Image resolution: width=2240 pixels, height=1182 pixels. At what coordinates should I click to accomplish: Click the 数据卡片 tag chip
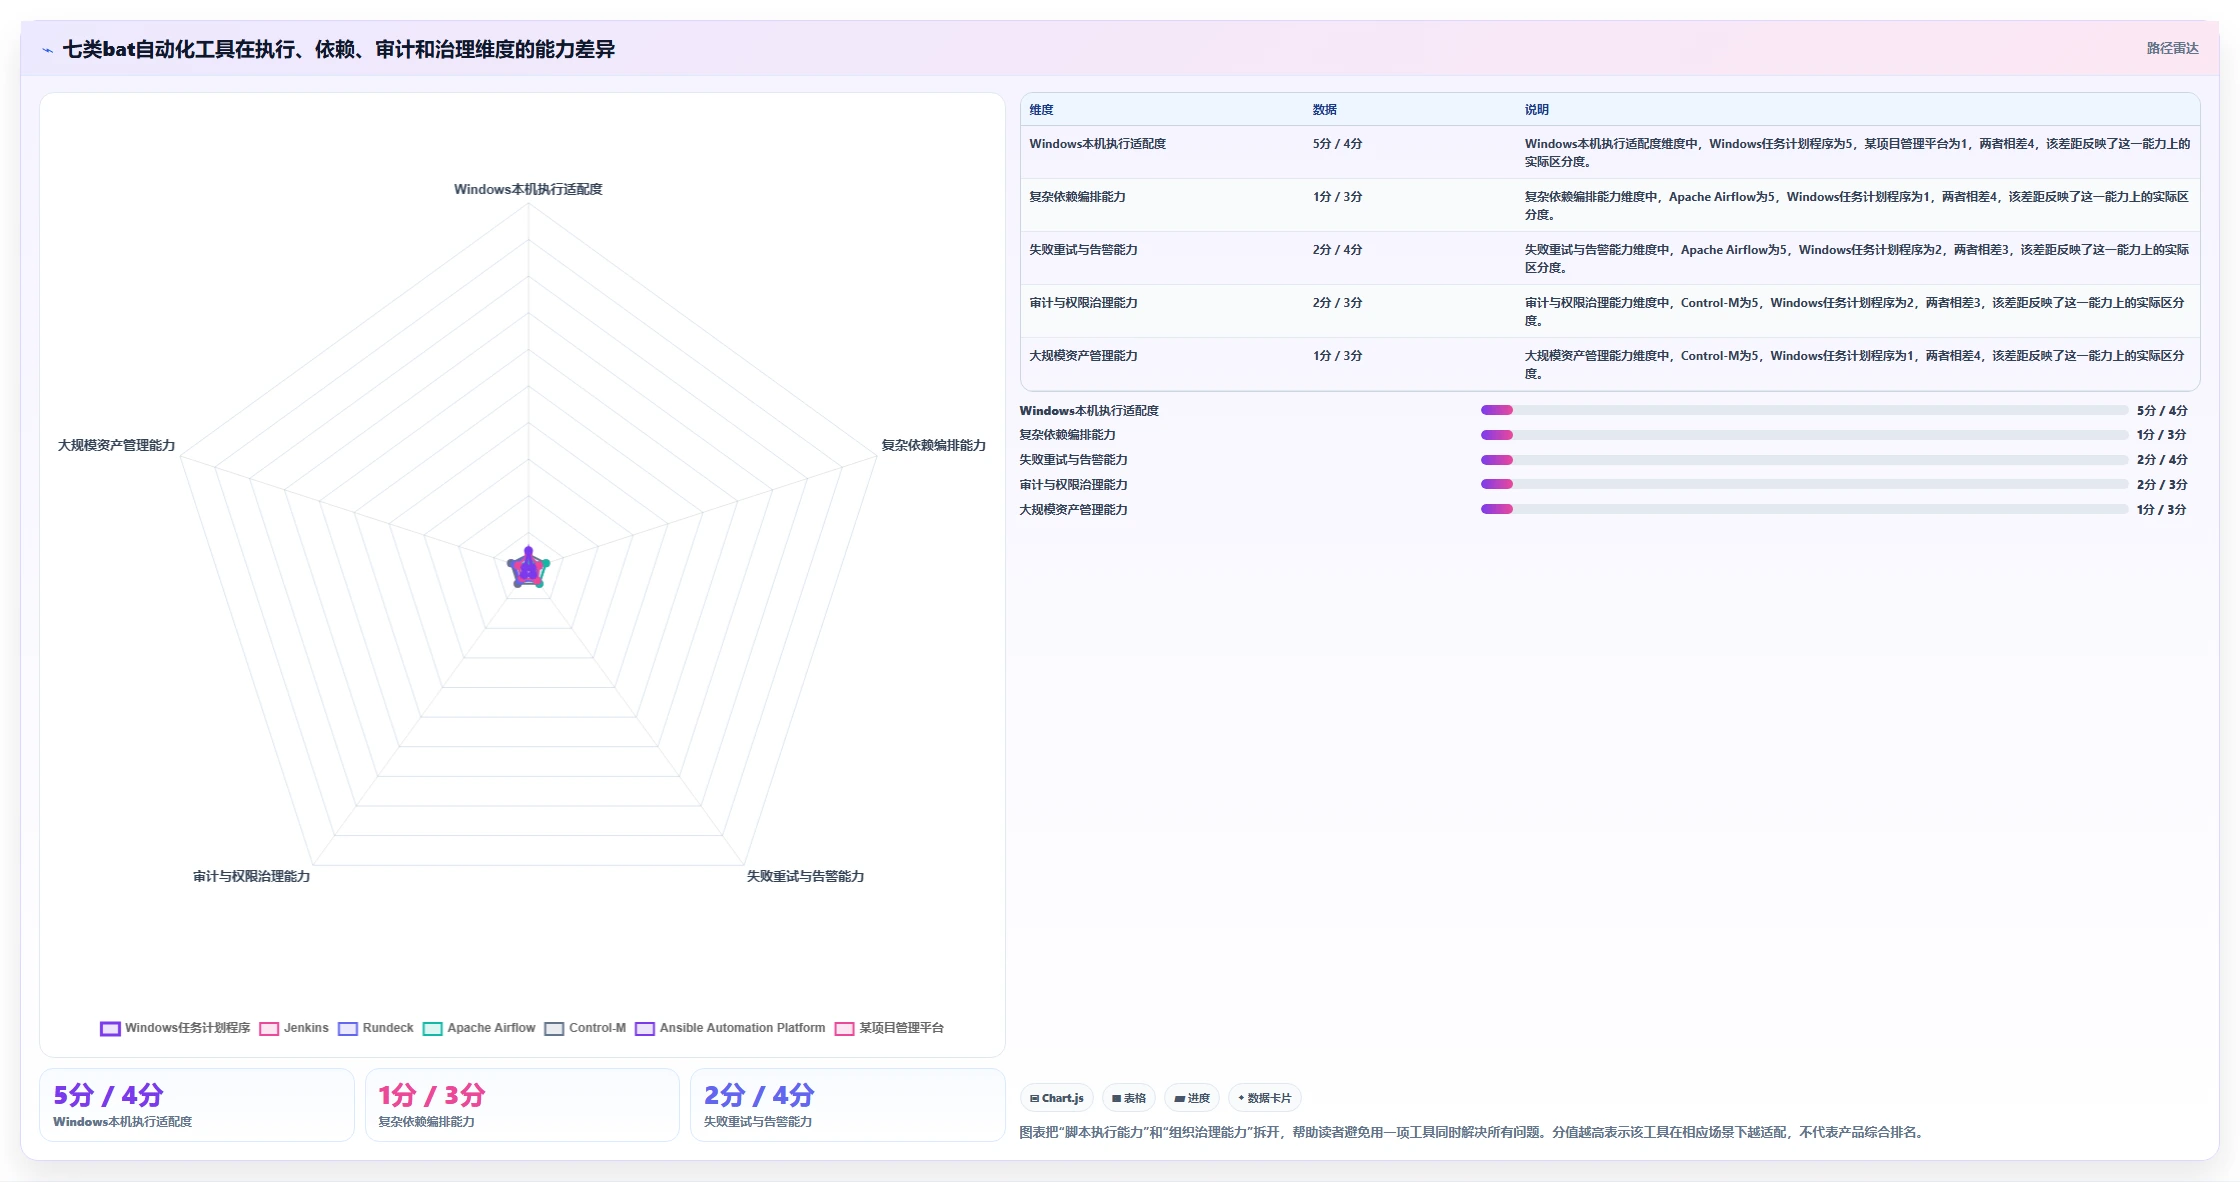pyautogui.click(x=1265, y=1098)
